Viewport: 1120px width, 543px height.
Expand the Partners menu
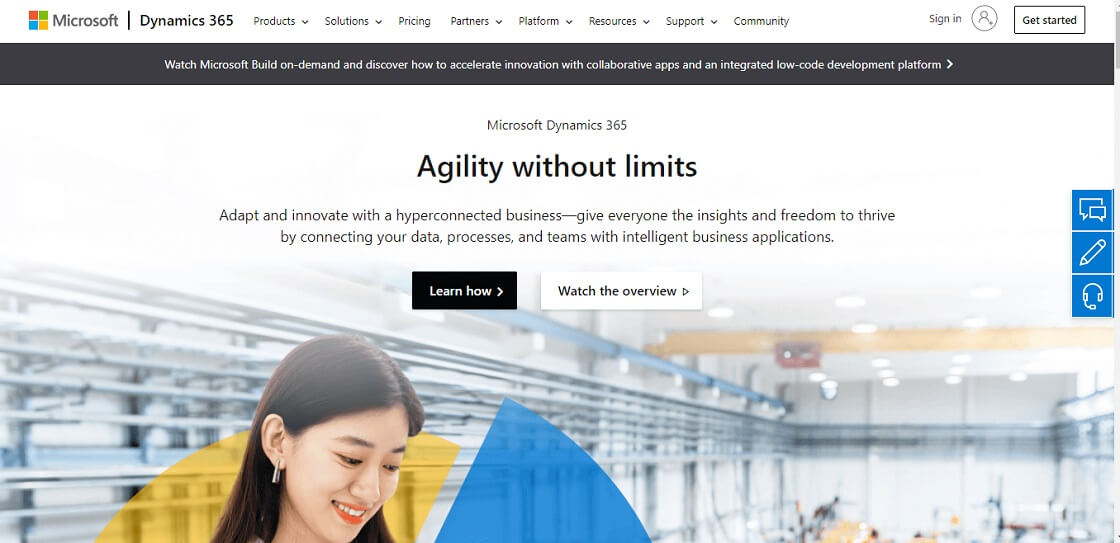pyautogui.click(x=476, y=21)
